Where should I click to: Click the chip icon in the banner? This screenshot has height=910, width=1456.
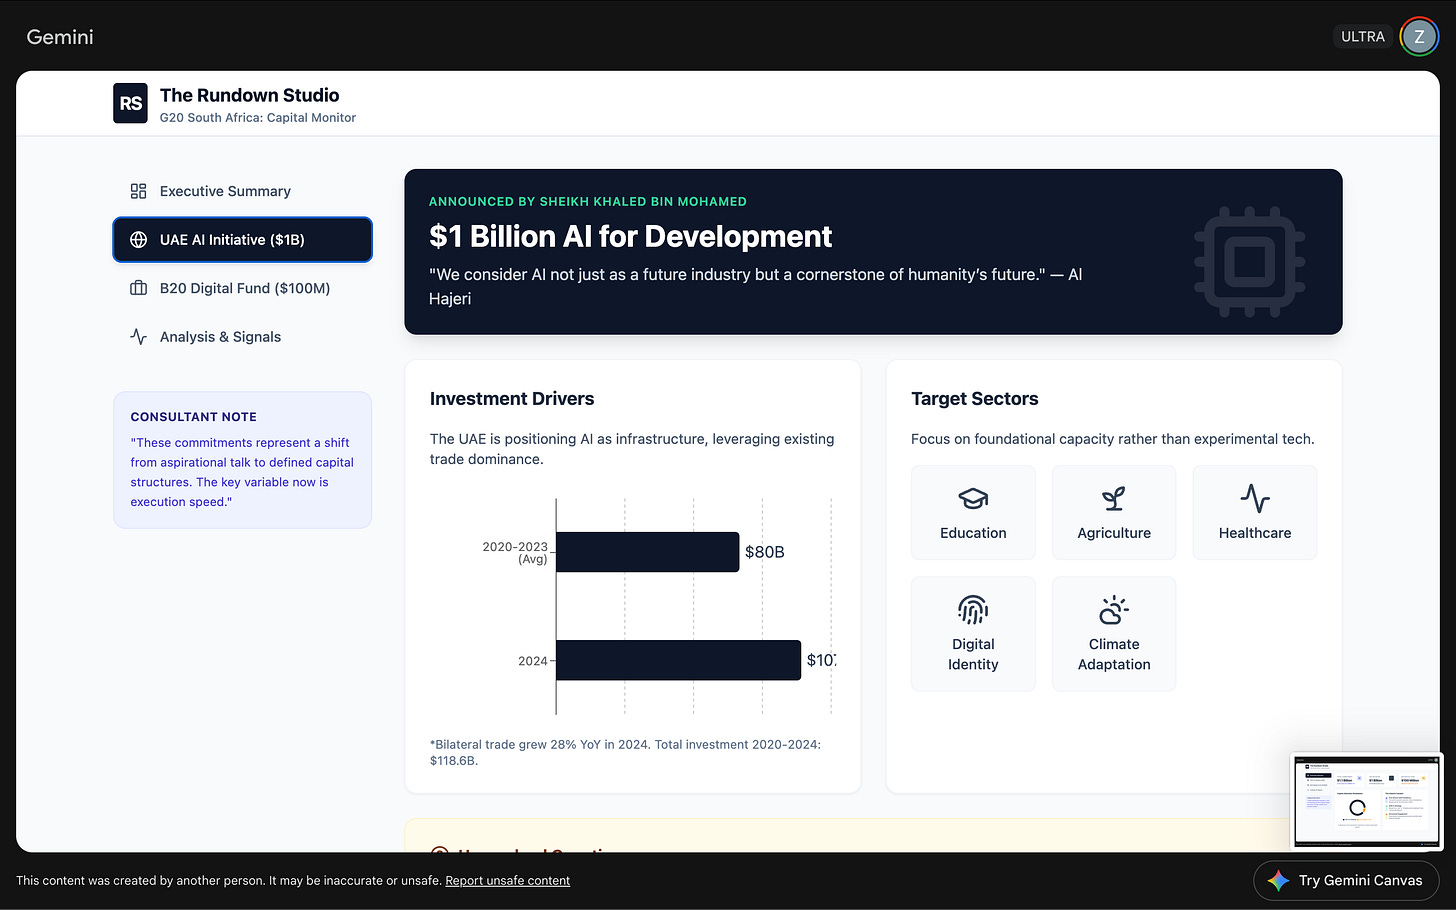1250,262
